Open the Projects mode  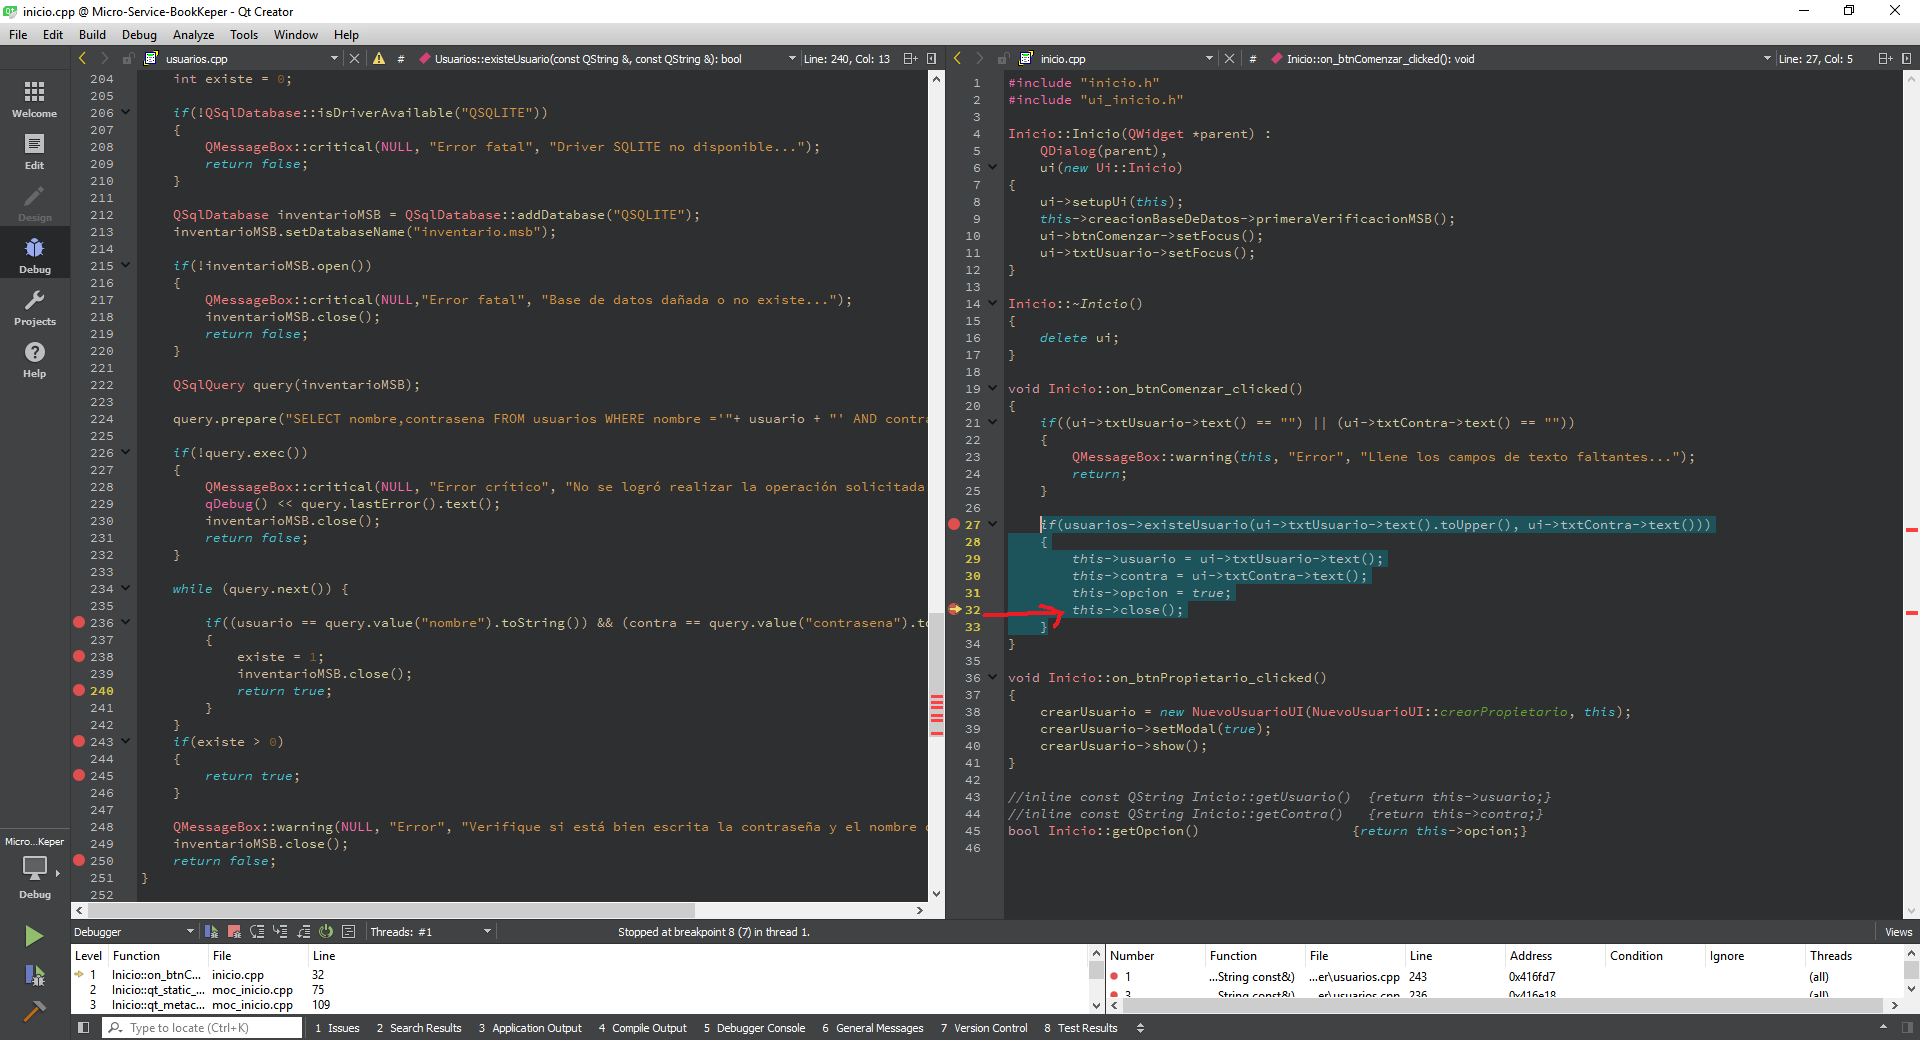point(34,307)
